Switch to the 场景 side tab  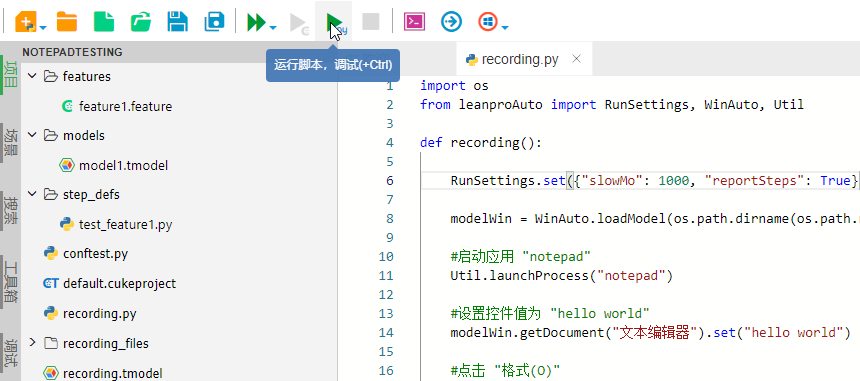(x=11, y=142)
